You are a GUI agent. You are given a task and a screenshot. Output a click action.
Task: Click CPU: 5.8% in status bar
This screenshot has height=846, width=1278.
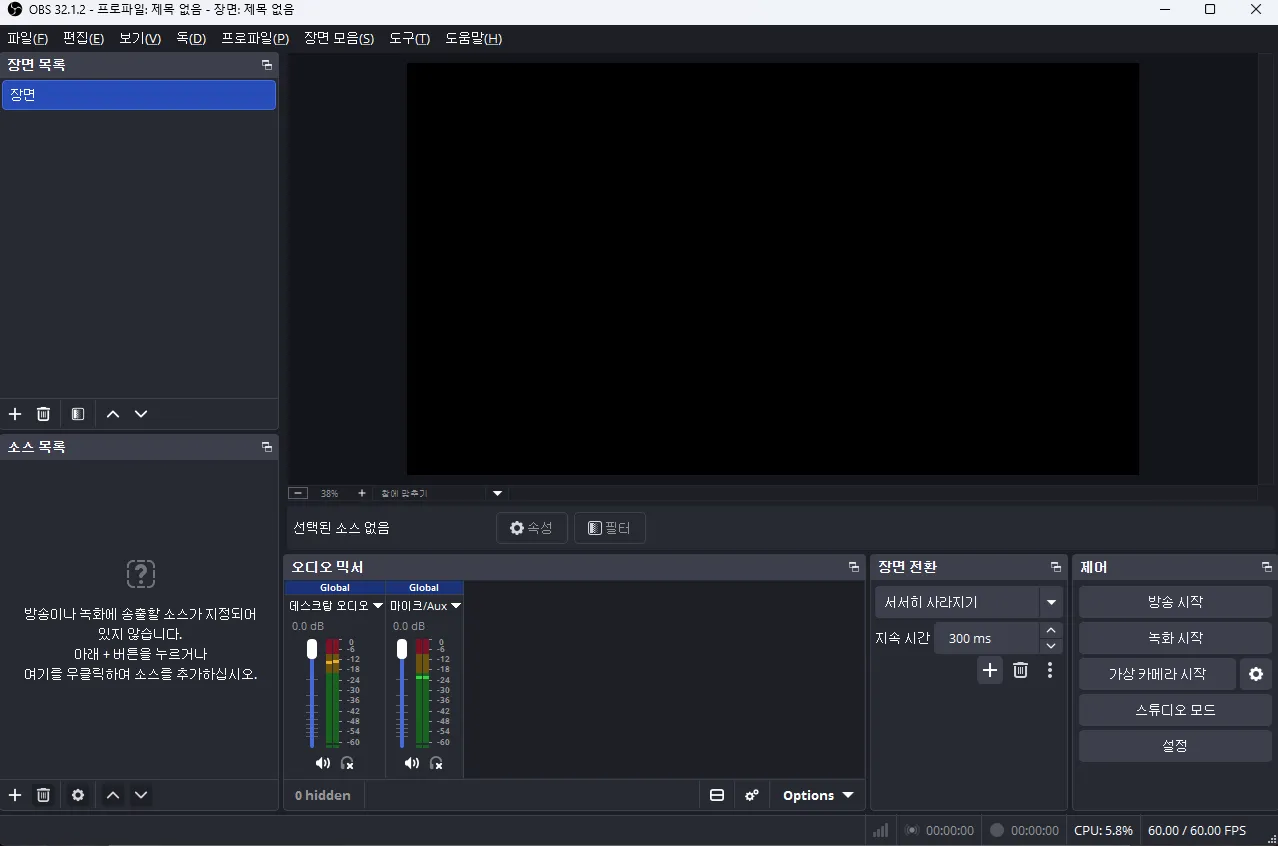pyautogui.click(x=1104, y=830)
